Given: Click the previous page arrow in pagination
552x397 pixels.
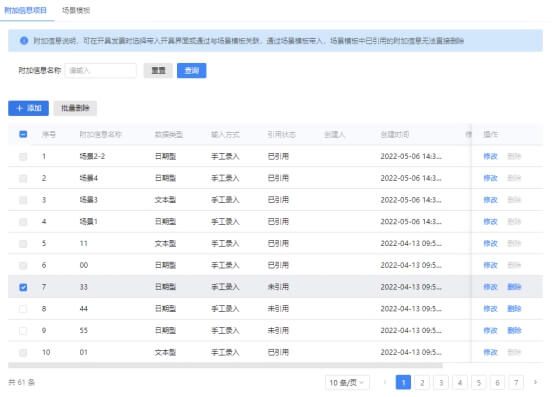Looking at the screenshot, I should coord(384,382).
